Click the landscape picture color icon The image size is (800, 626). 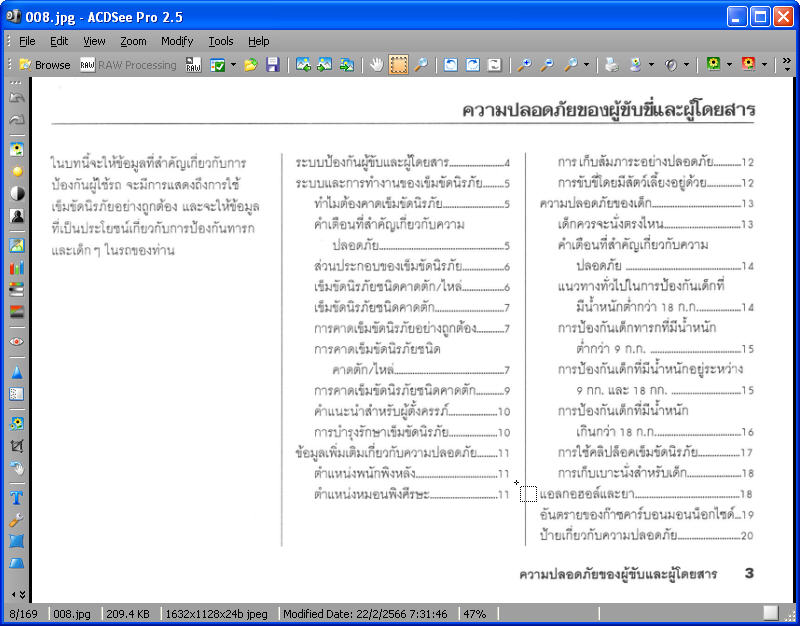[17, 245]
